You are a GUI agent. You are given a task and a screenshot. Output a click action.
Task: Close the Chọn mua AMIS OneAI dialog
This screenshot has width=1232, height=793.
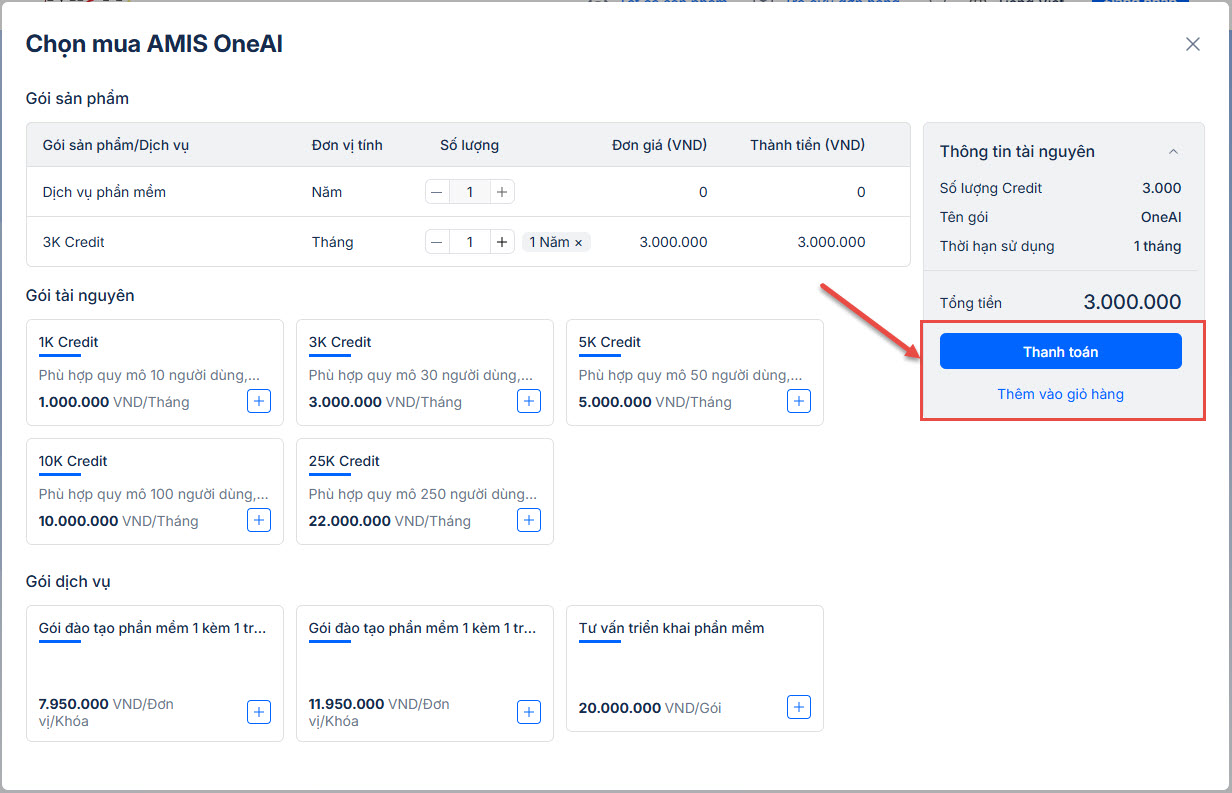(x=1192, y=44)
